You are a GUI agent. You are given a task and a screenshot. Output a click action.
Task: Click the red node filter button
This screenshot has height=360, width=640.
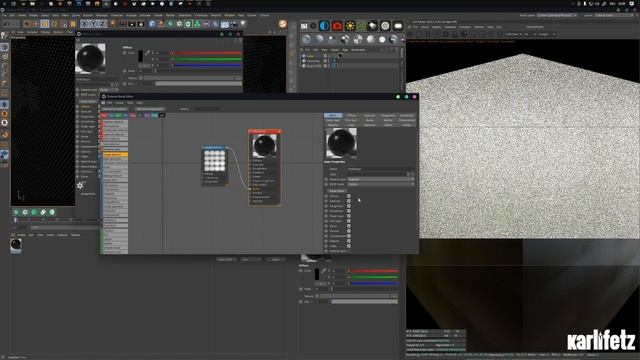[x=104, y=116]
